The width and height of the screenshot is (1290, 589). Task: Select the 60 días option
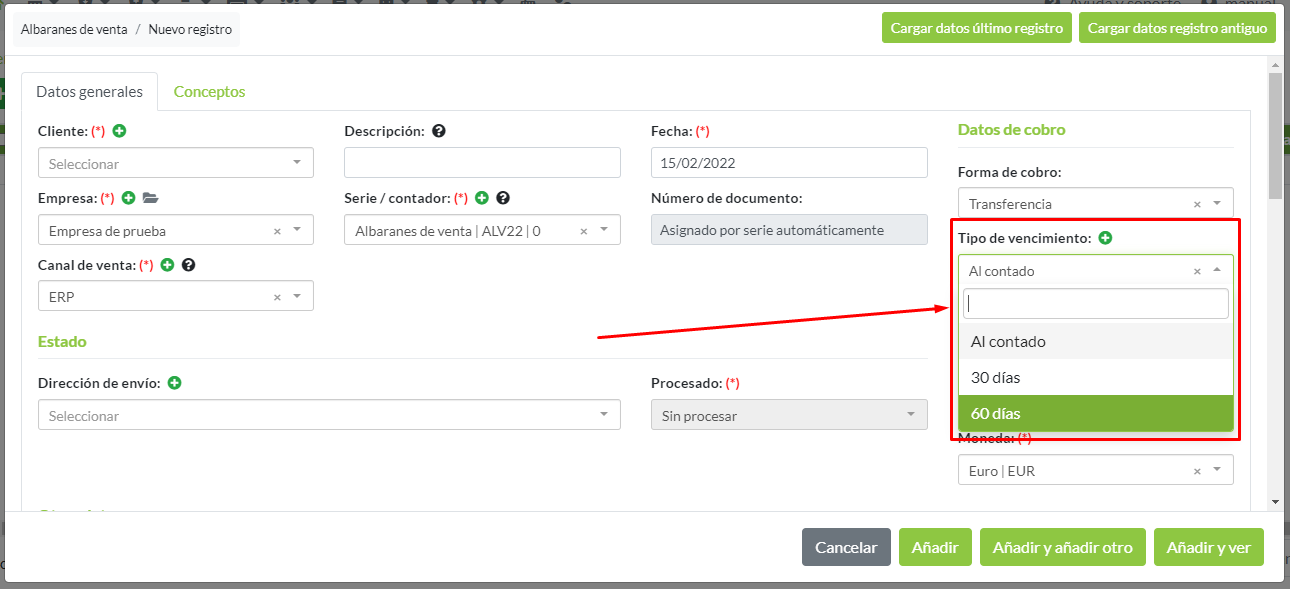point(1095,413)
